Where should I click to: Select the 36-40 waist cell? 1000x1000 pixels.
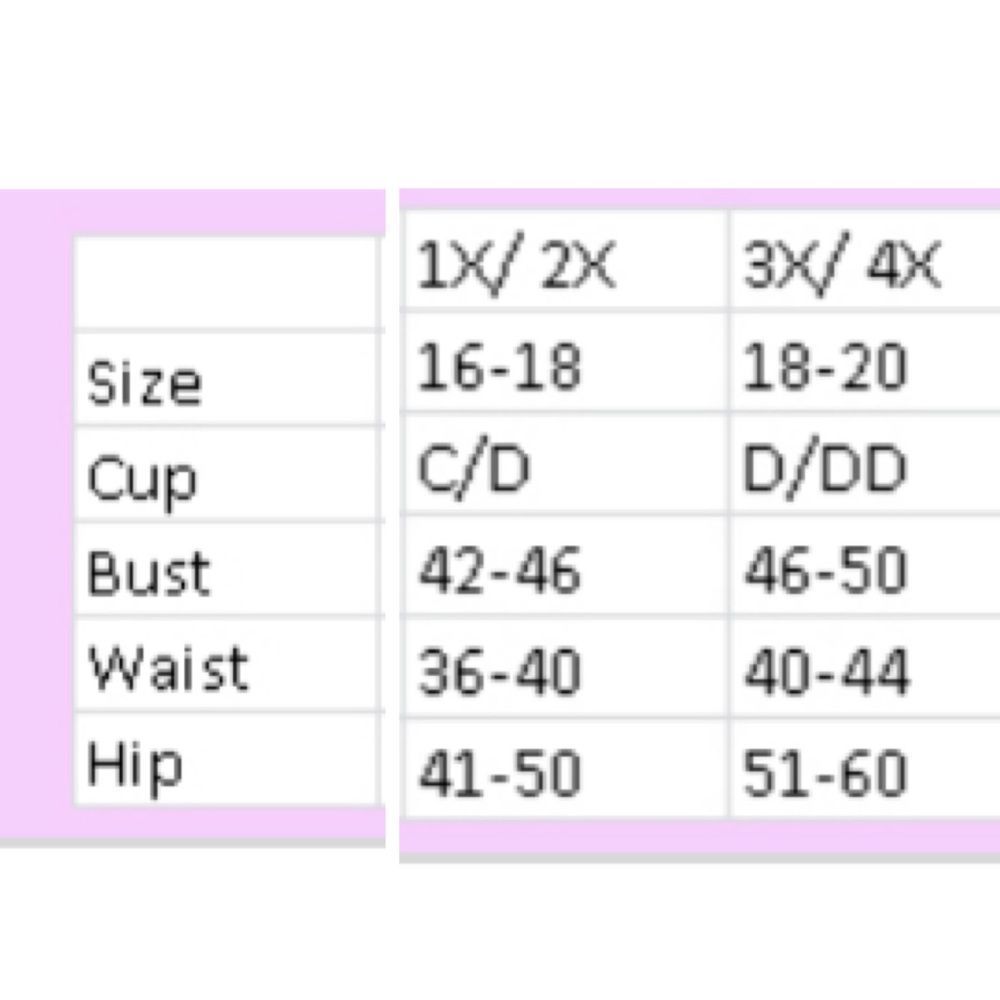(498, 671)
